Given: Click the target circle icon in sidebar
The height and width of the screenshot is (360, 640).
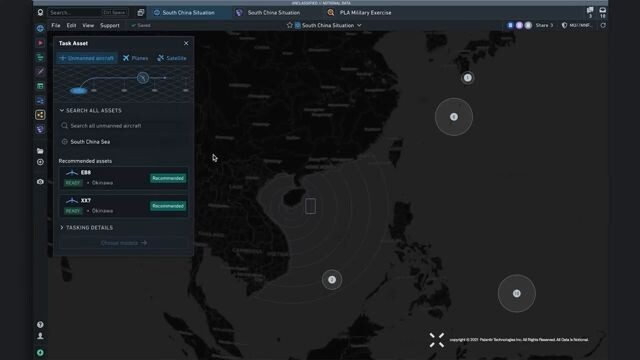Looking at the screenshot, I should click(40, 162).
